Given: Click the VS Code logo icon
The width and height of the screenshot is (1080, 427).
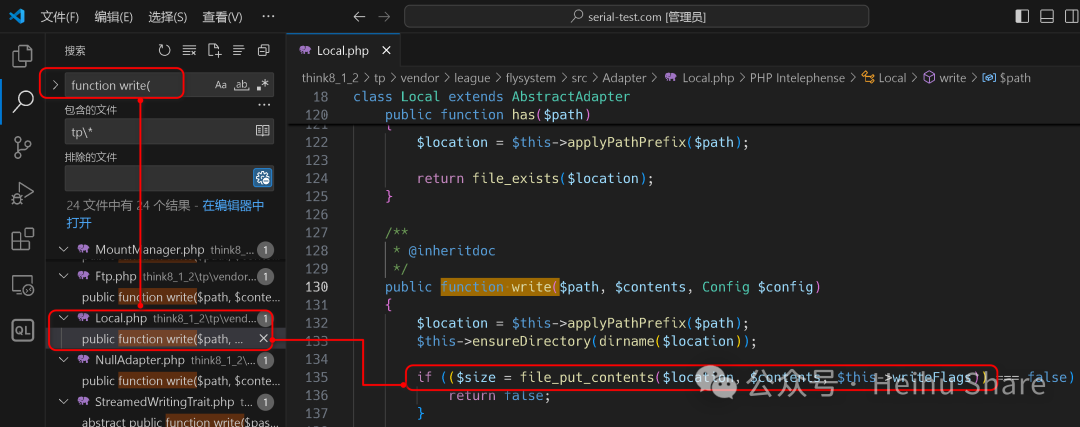Looking at the screenshot, I should coord(17,17).
